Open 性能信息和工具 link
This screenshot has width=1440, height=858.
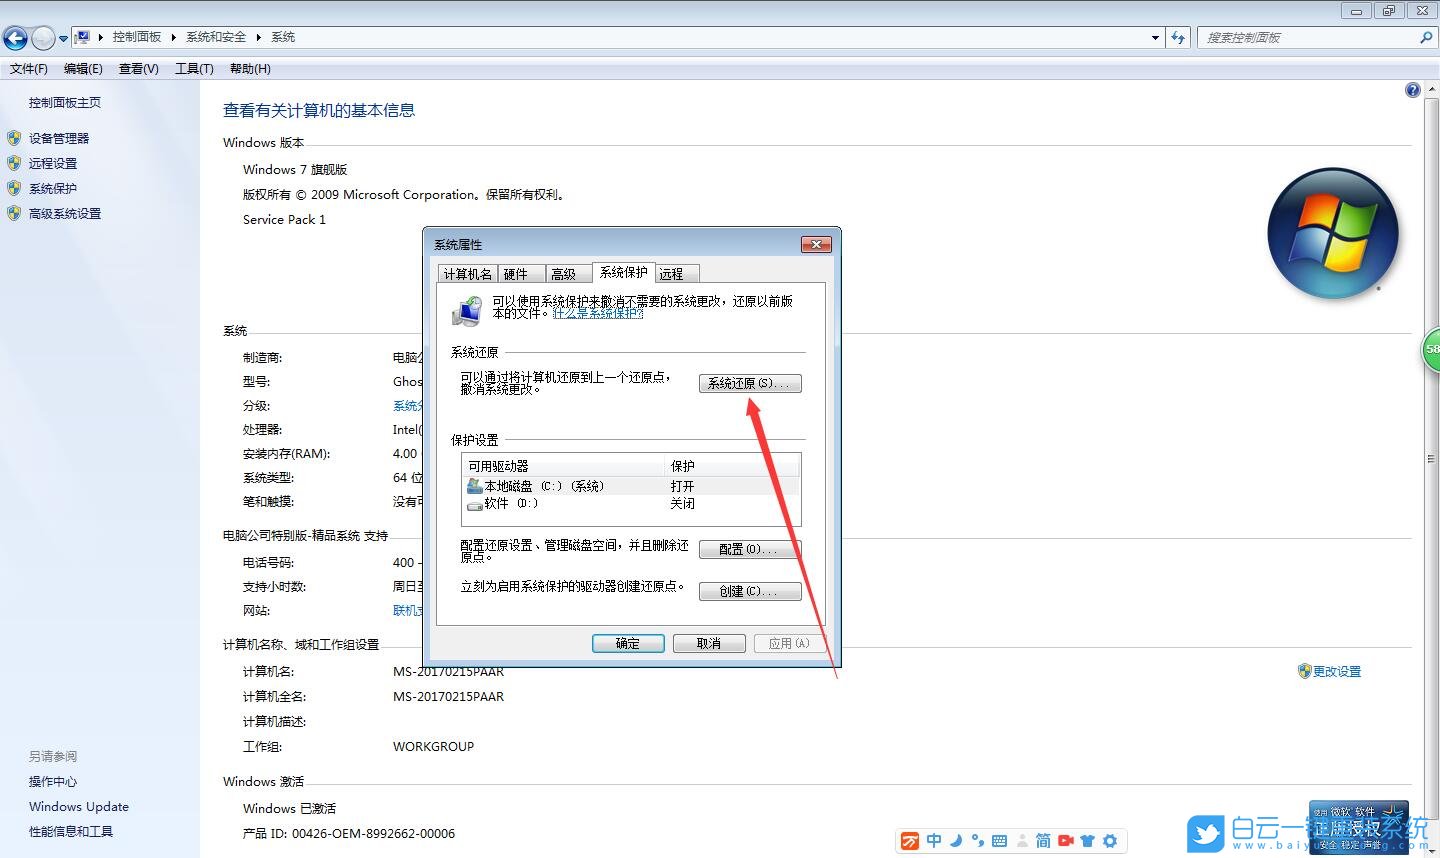[x=71, y=831]
